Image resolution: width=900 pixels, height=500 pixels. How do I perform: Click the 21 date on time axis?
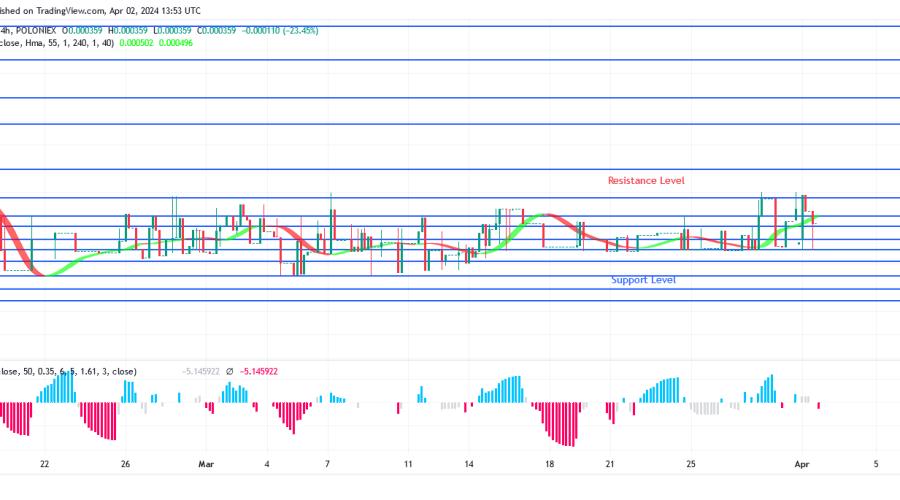click(609, 464)
